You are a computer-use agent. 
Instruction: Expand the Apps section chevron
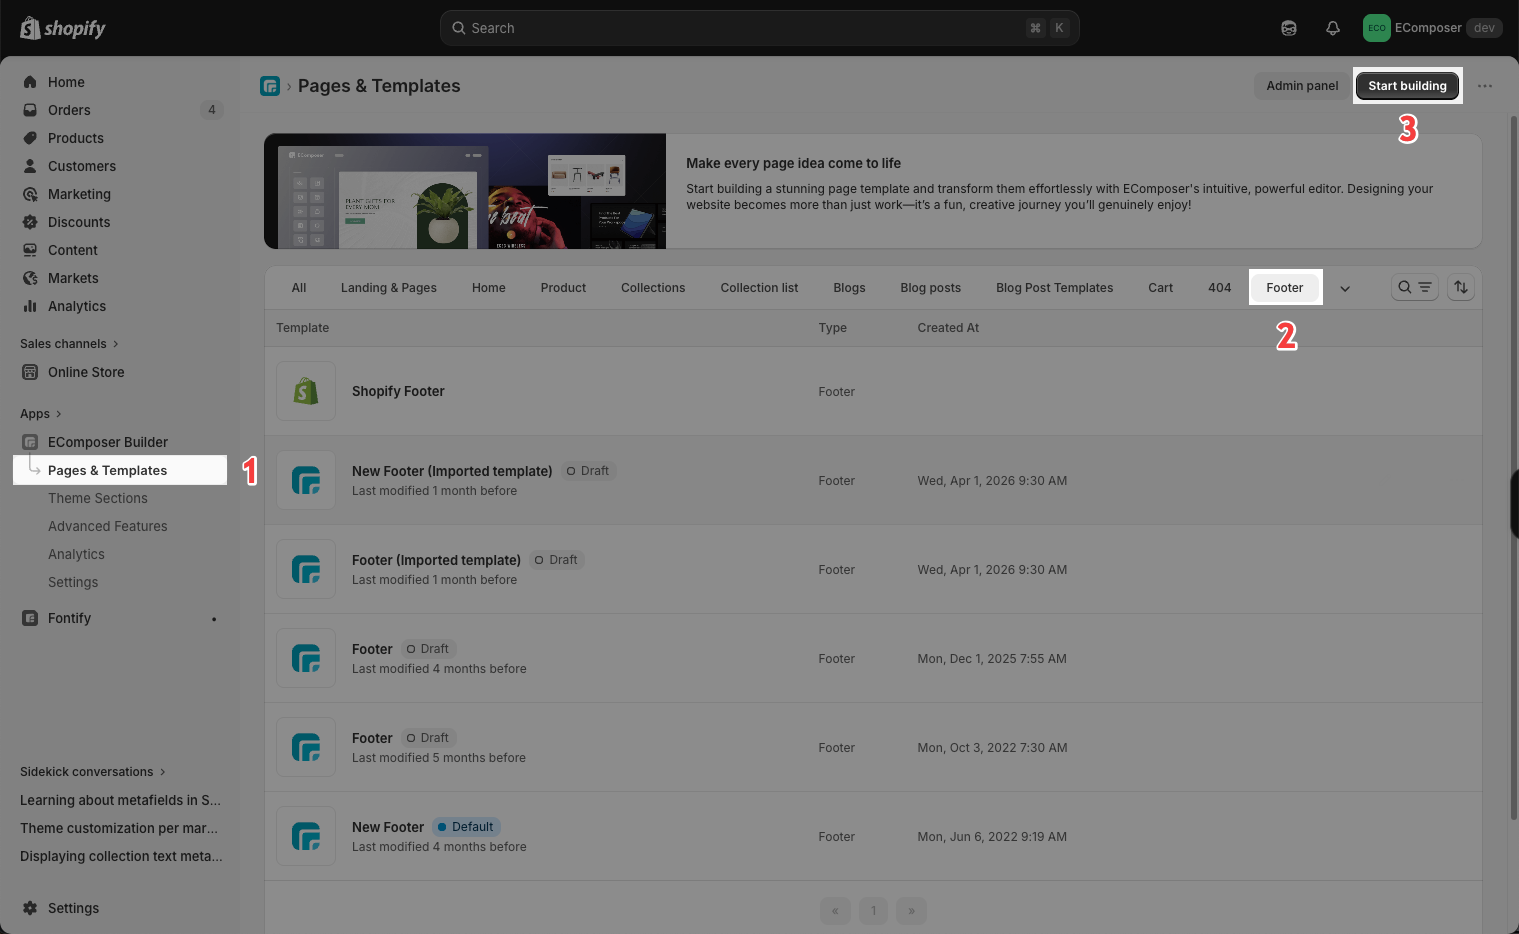(x=58, y=414)
